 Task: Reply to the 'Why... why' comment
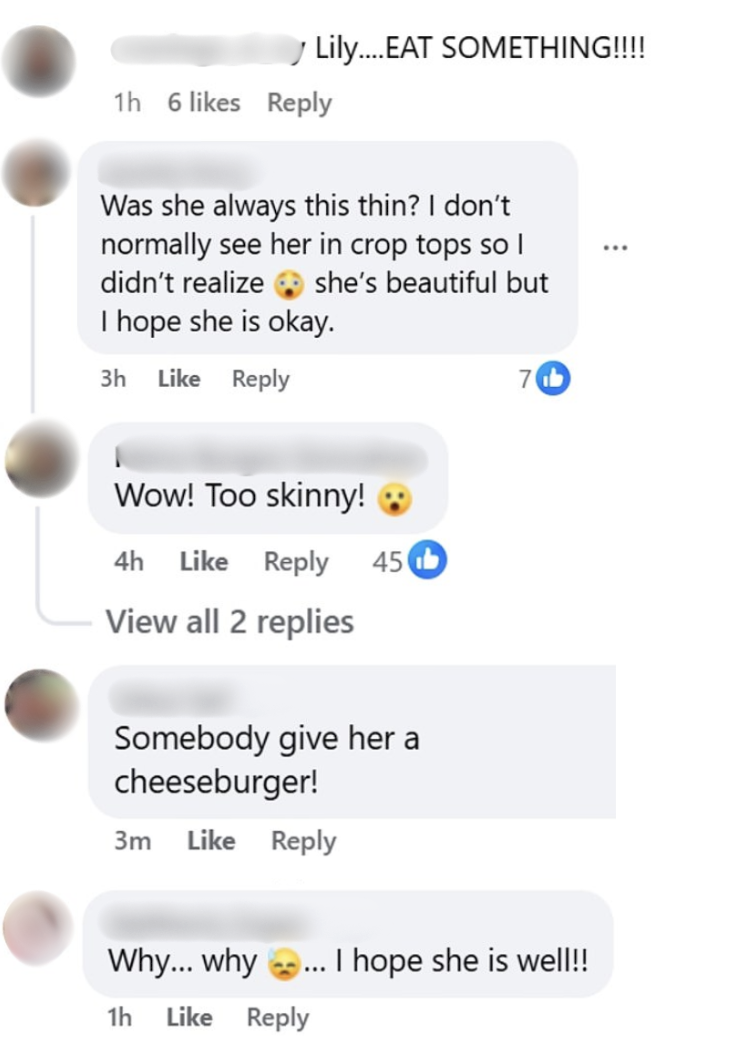tap(278, 1017)
